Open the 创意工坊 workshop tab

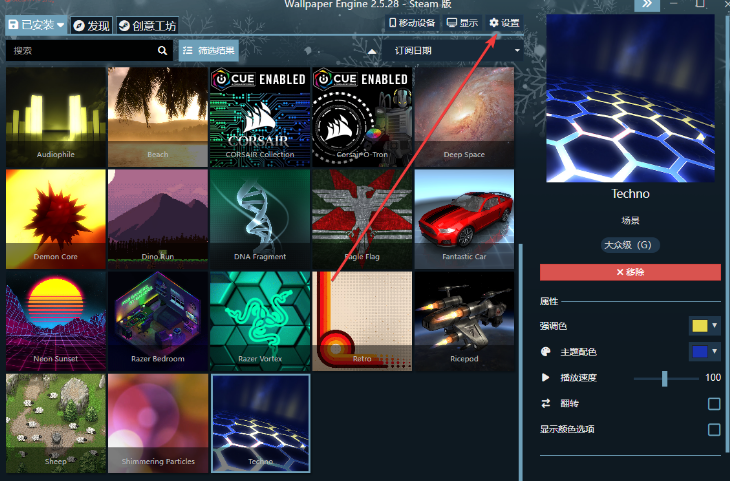click(146, 25)
